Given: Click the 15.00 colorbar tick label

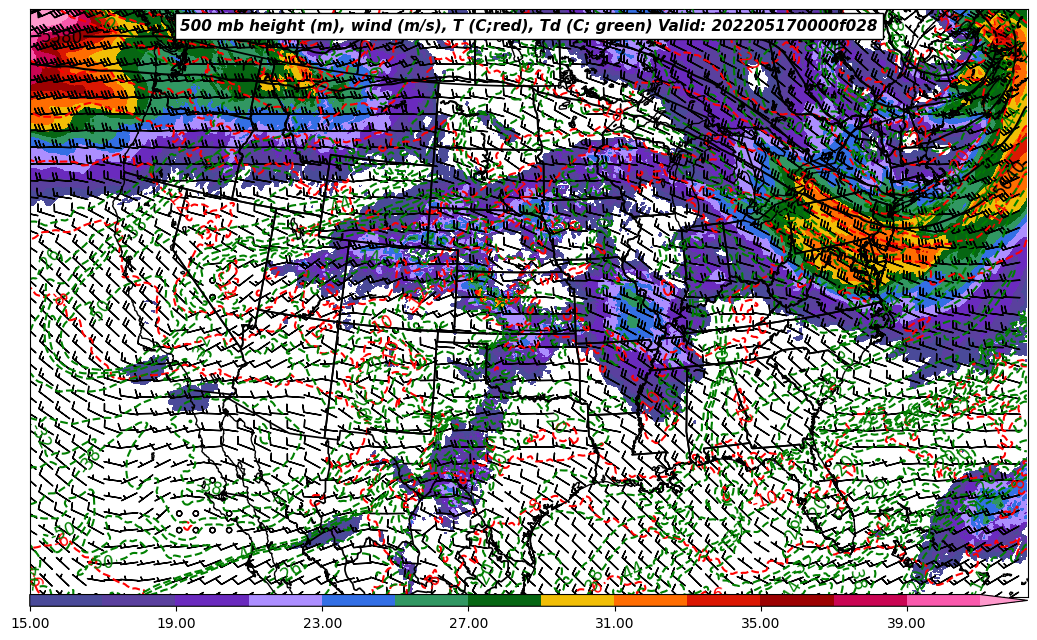Looking at the screenshot, I should click(x=30, y=623).
